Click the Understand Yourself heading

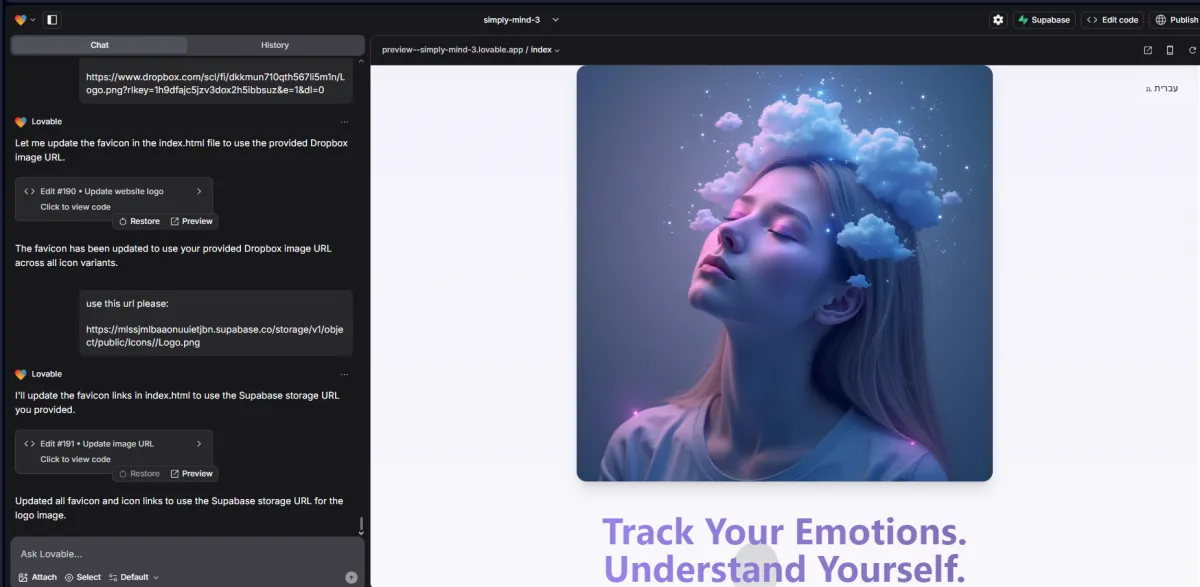[x=784, y=568]
